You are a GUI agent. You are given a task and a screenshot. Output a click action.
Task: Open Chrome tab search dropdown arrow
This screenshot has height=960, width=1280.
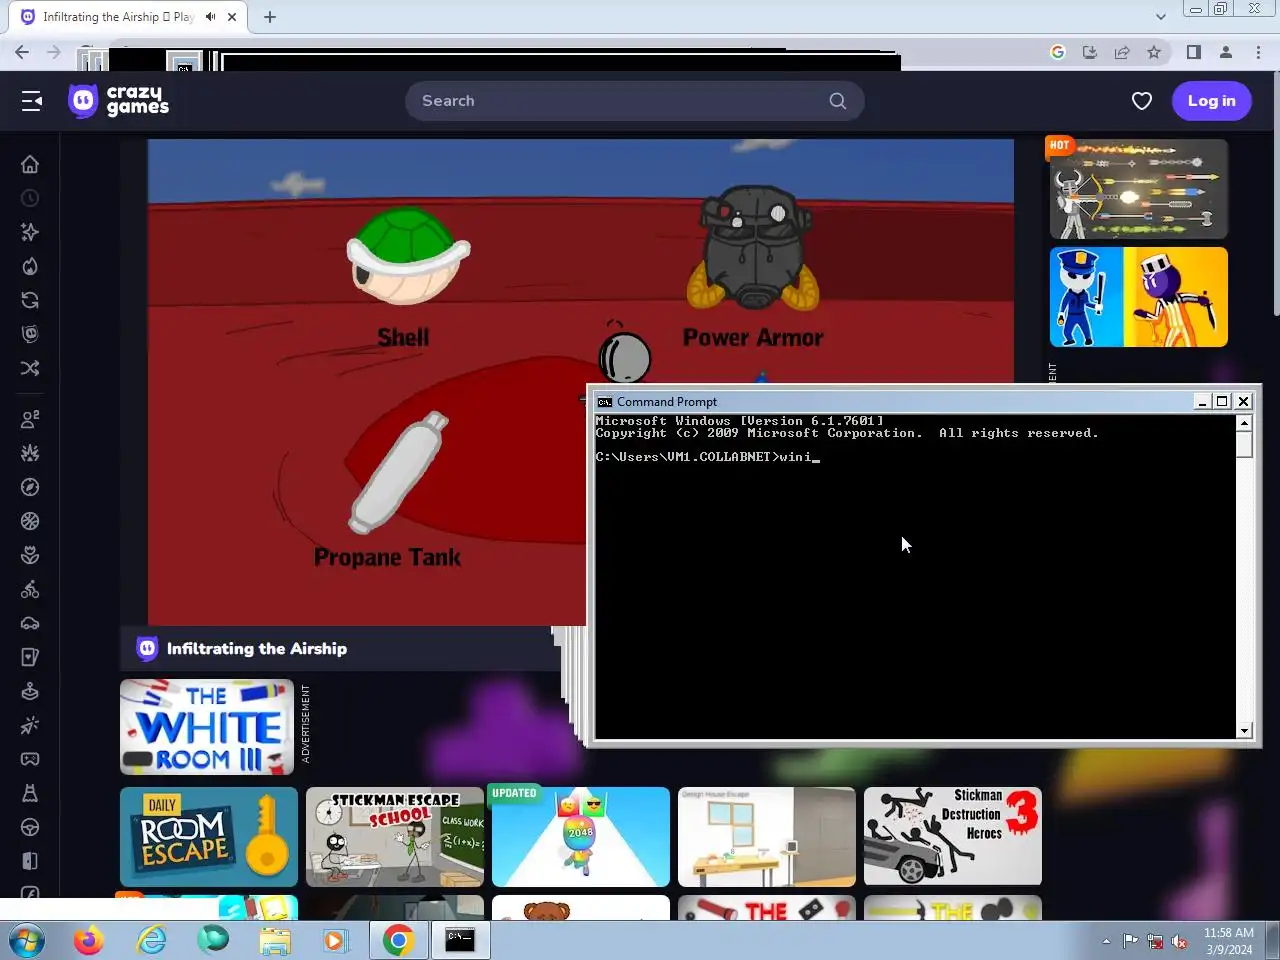point(1160,17)
